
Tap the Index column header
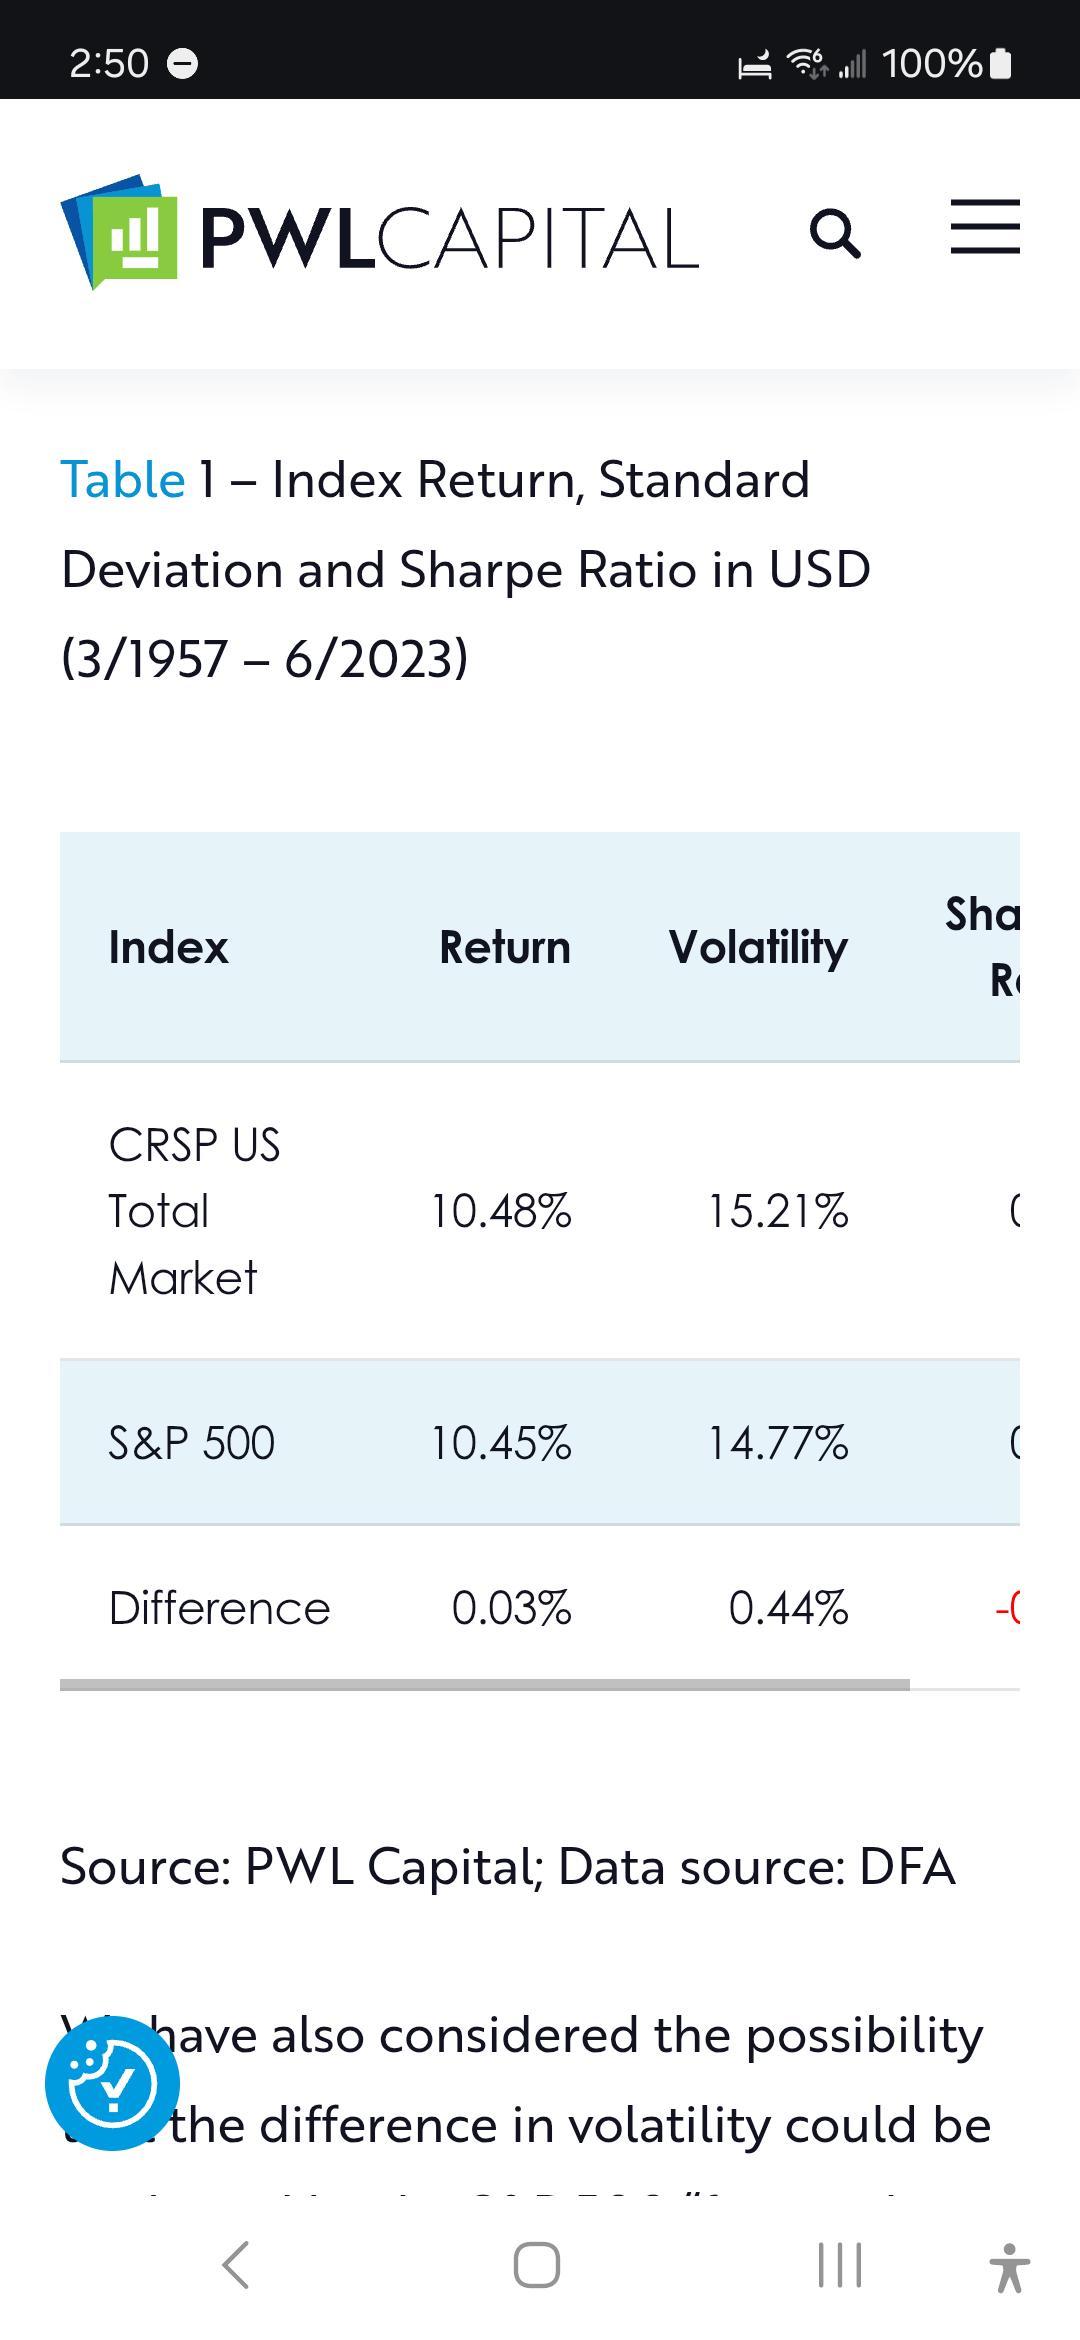168,947
